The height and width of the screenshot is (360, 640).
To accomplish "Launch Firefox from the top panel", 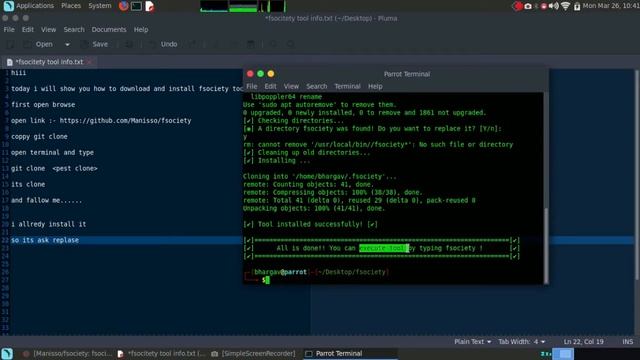I will pos(124,6).
